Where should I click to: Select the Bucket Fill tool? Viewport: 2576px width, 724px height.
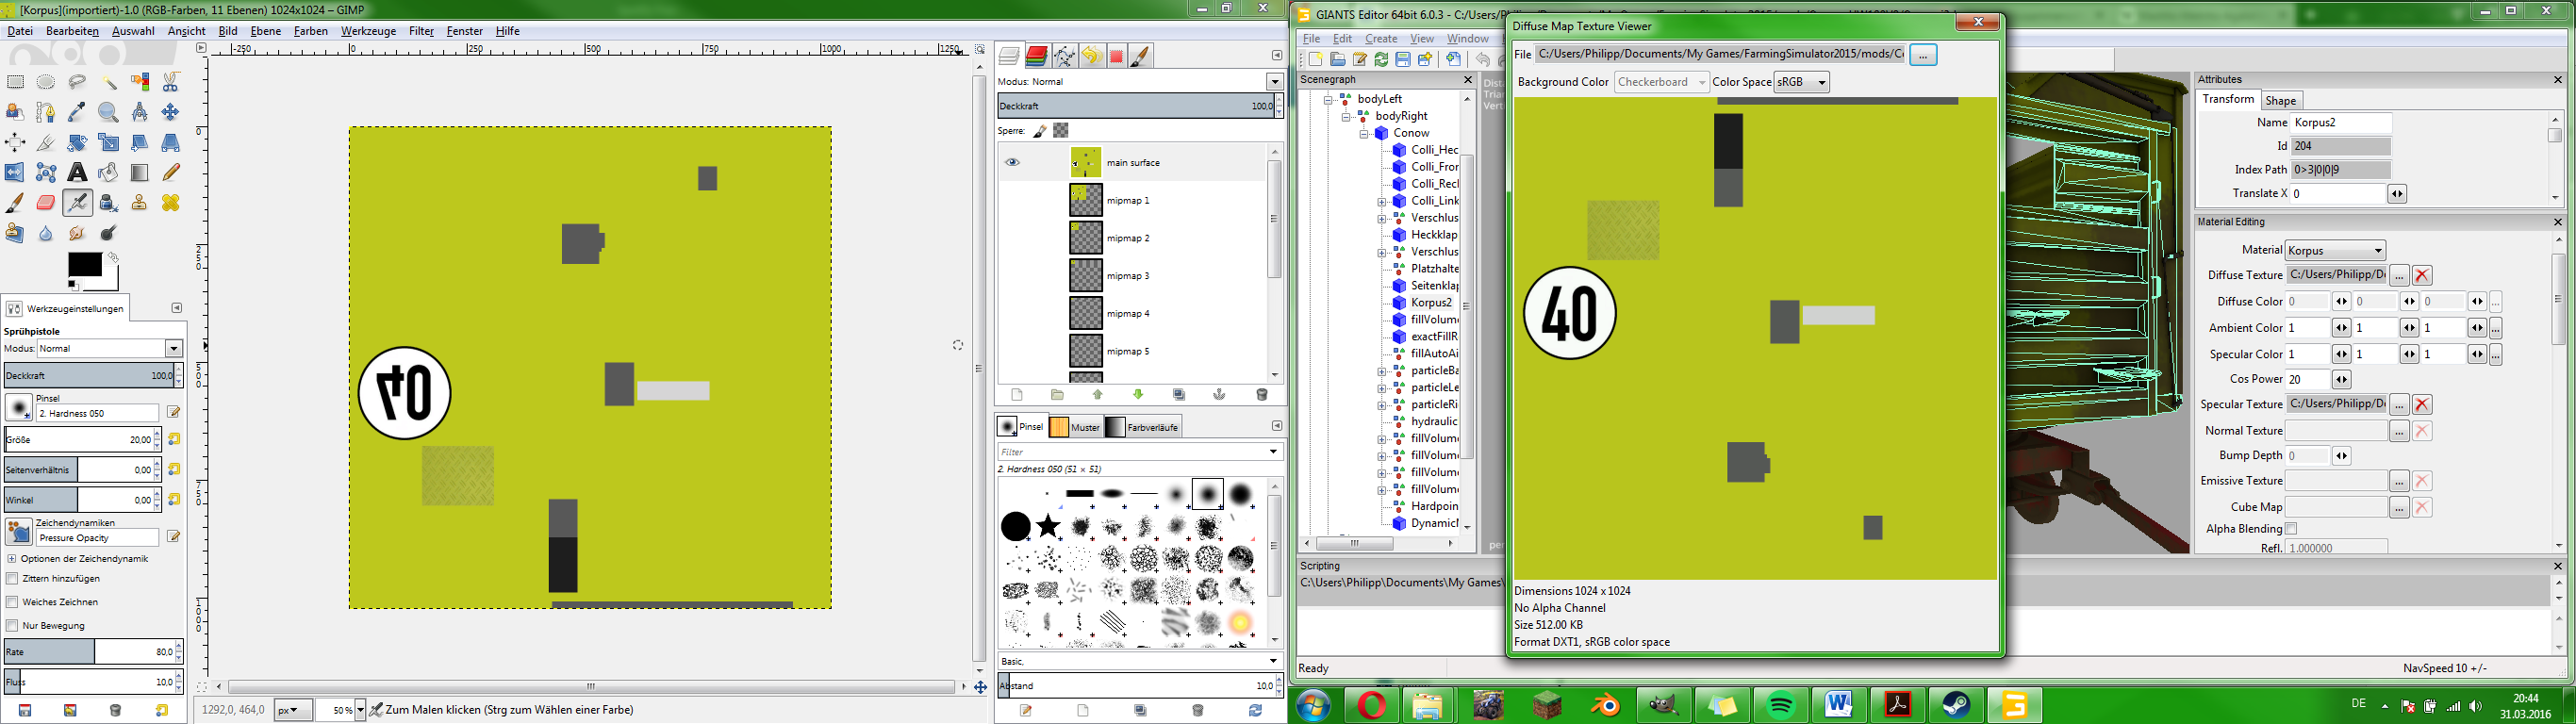point(108,173)
